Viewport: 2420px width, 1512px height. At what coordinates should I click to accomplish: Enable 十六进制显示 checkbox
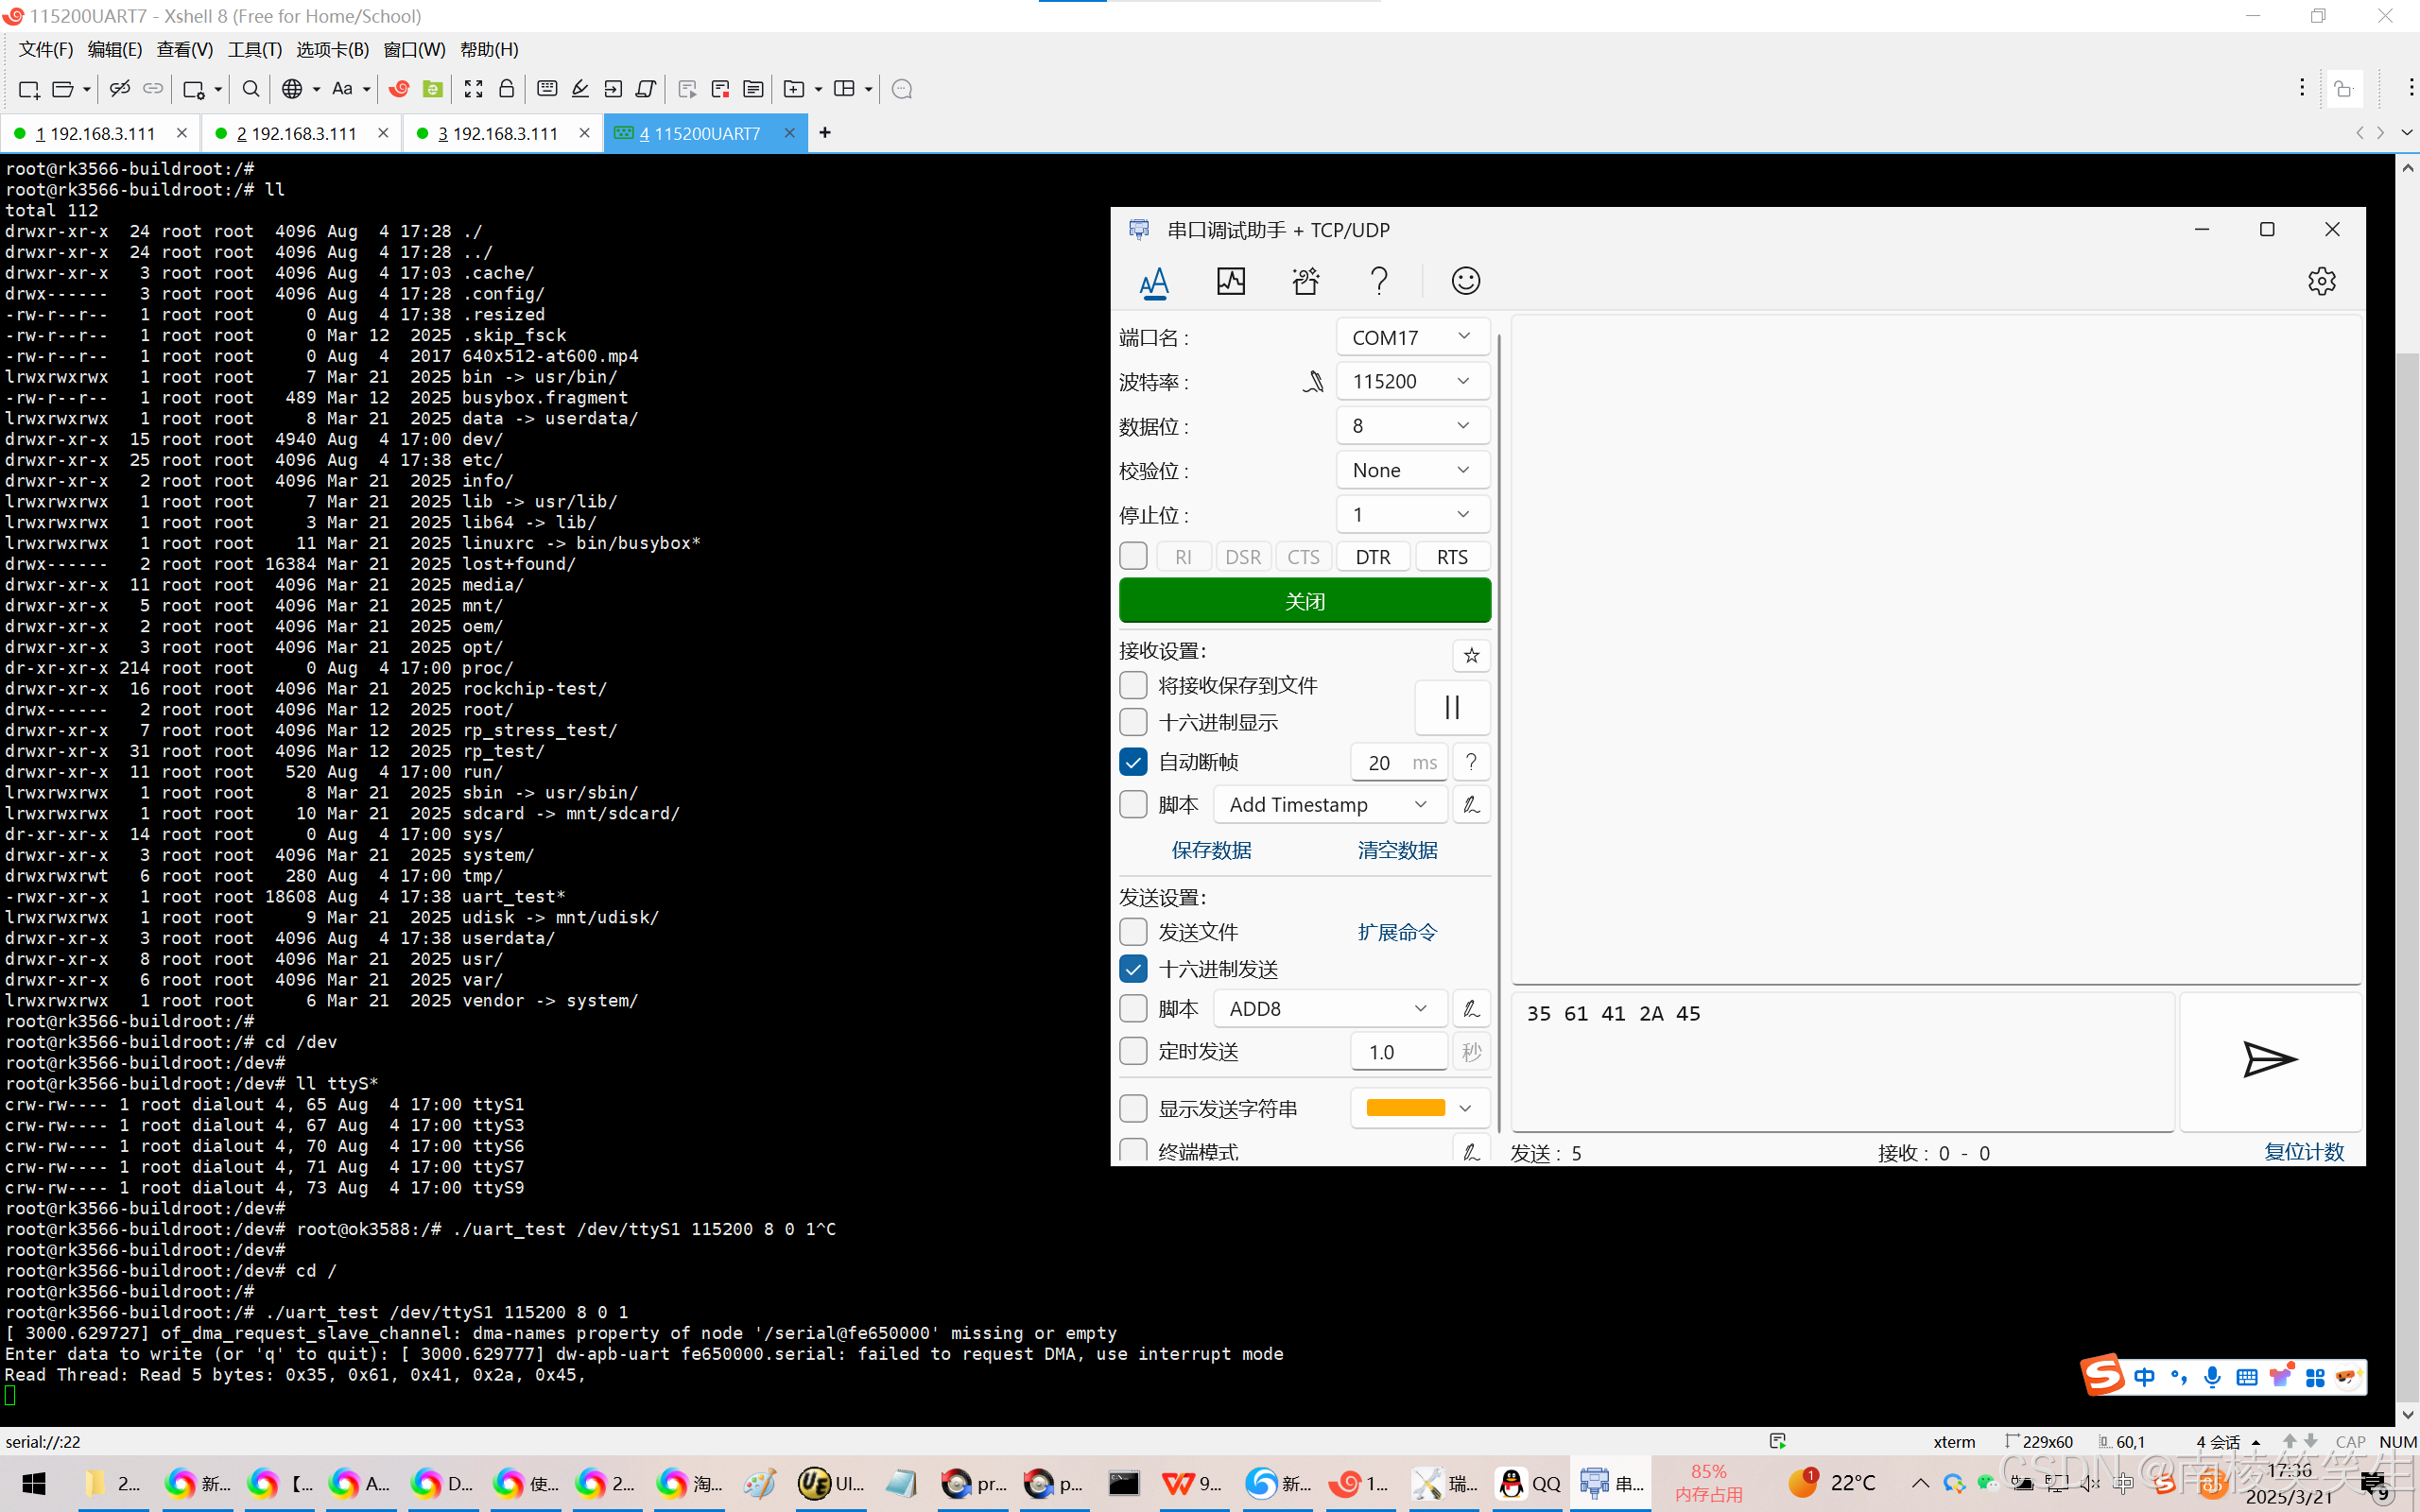1133,722
